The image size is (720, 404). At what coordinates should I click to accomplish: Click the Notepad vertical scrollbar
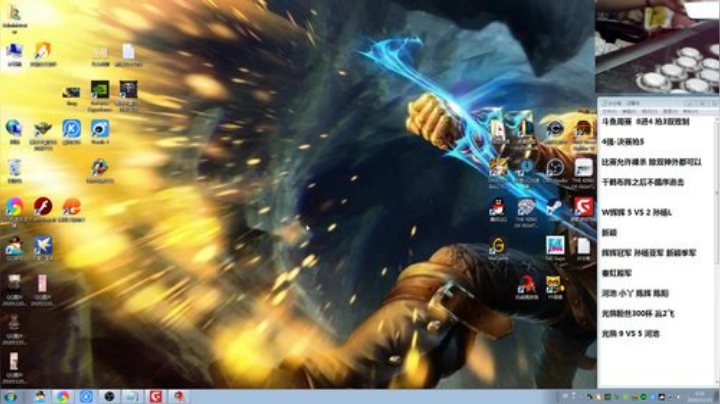(x=716, y=250)
